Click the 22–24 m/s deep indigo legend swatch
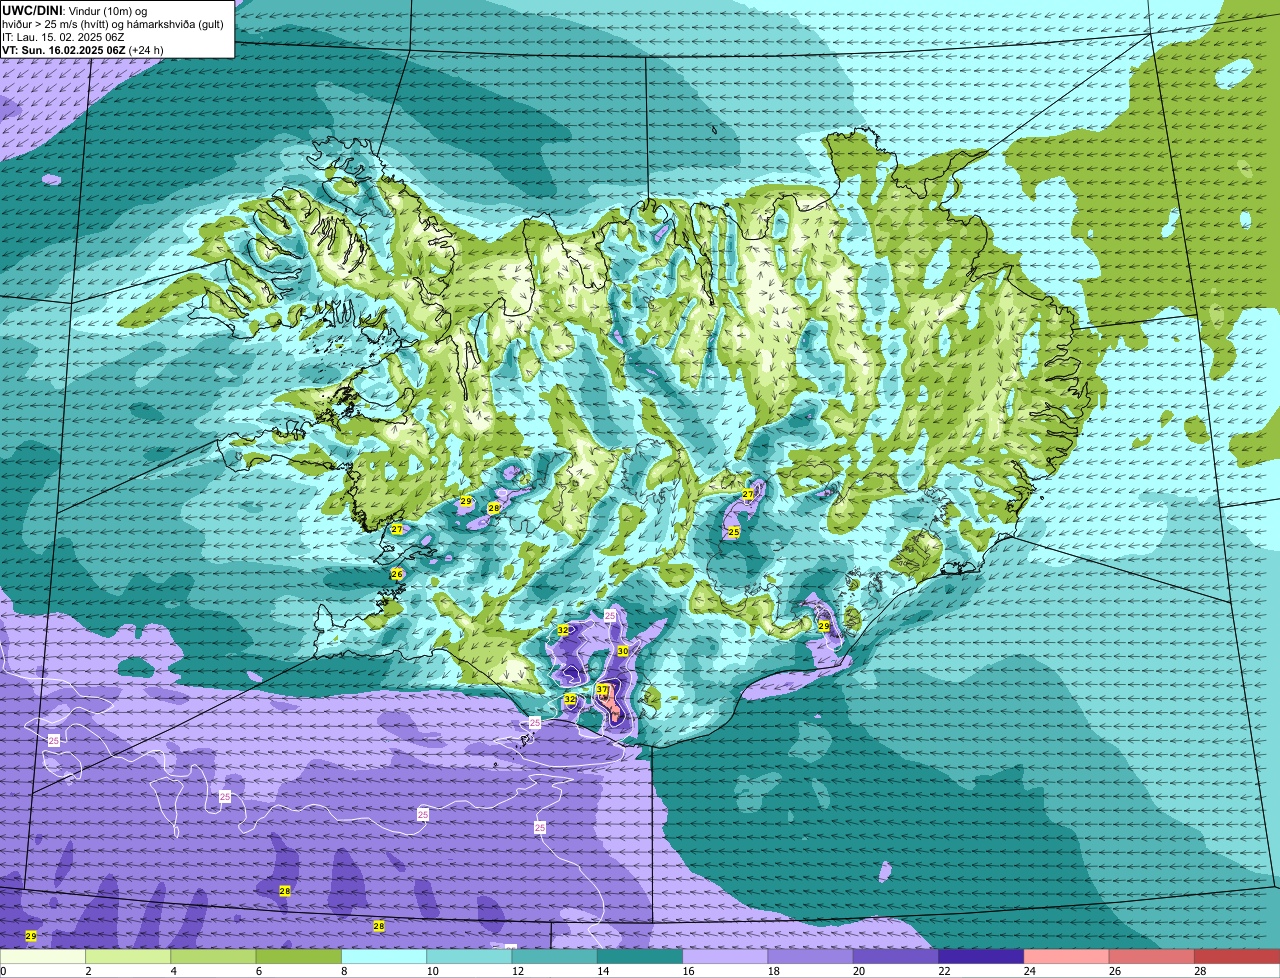 tap(982, 957)
